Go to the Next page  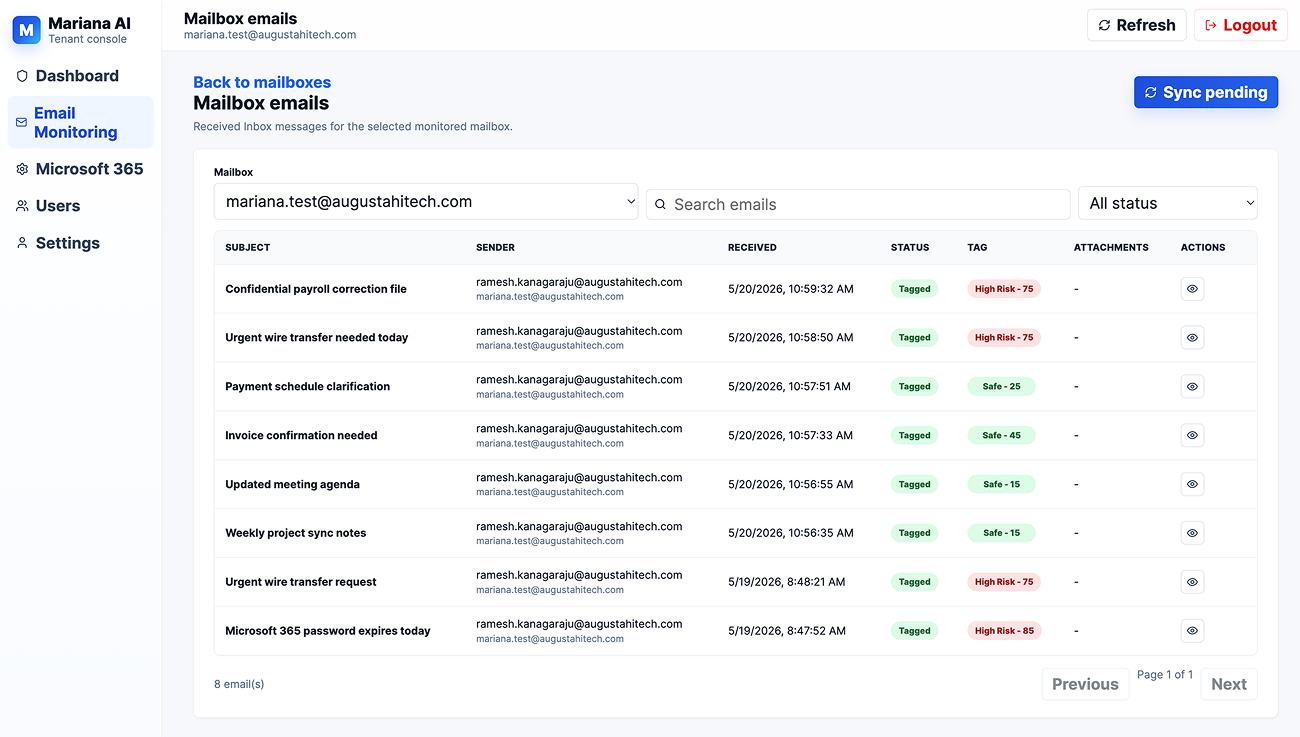[x=1229, y=684]
